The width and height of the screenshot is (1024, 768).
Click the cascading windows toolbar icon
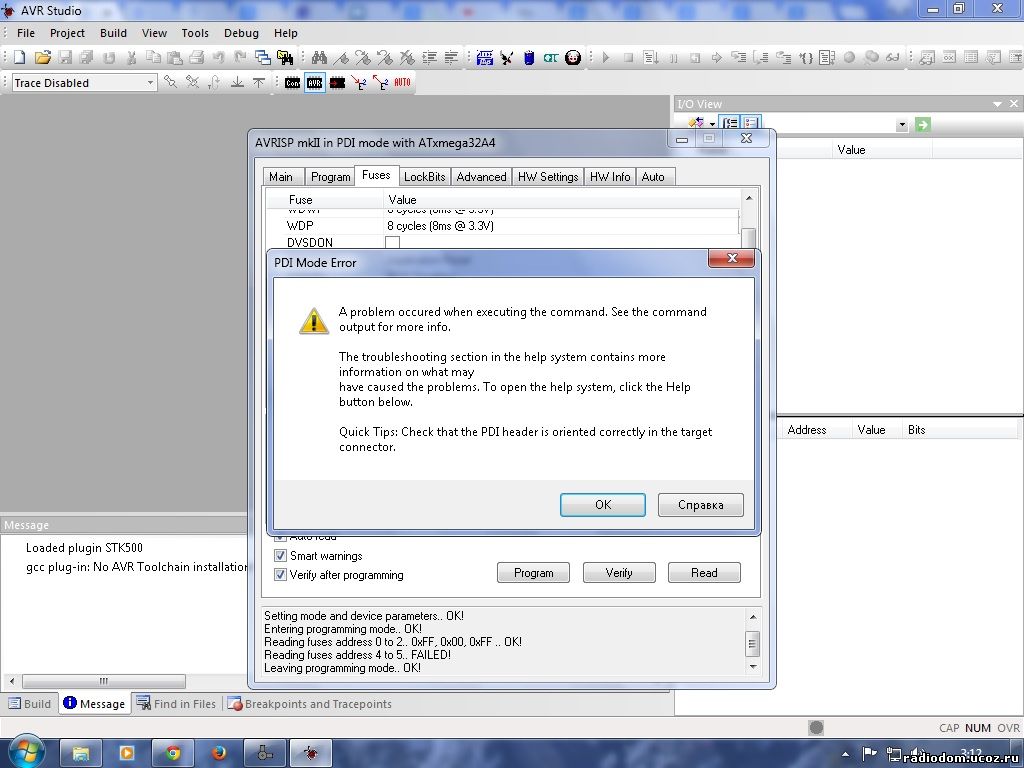tap(263, 57)
